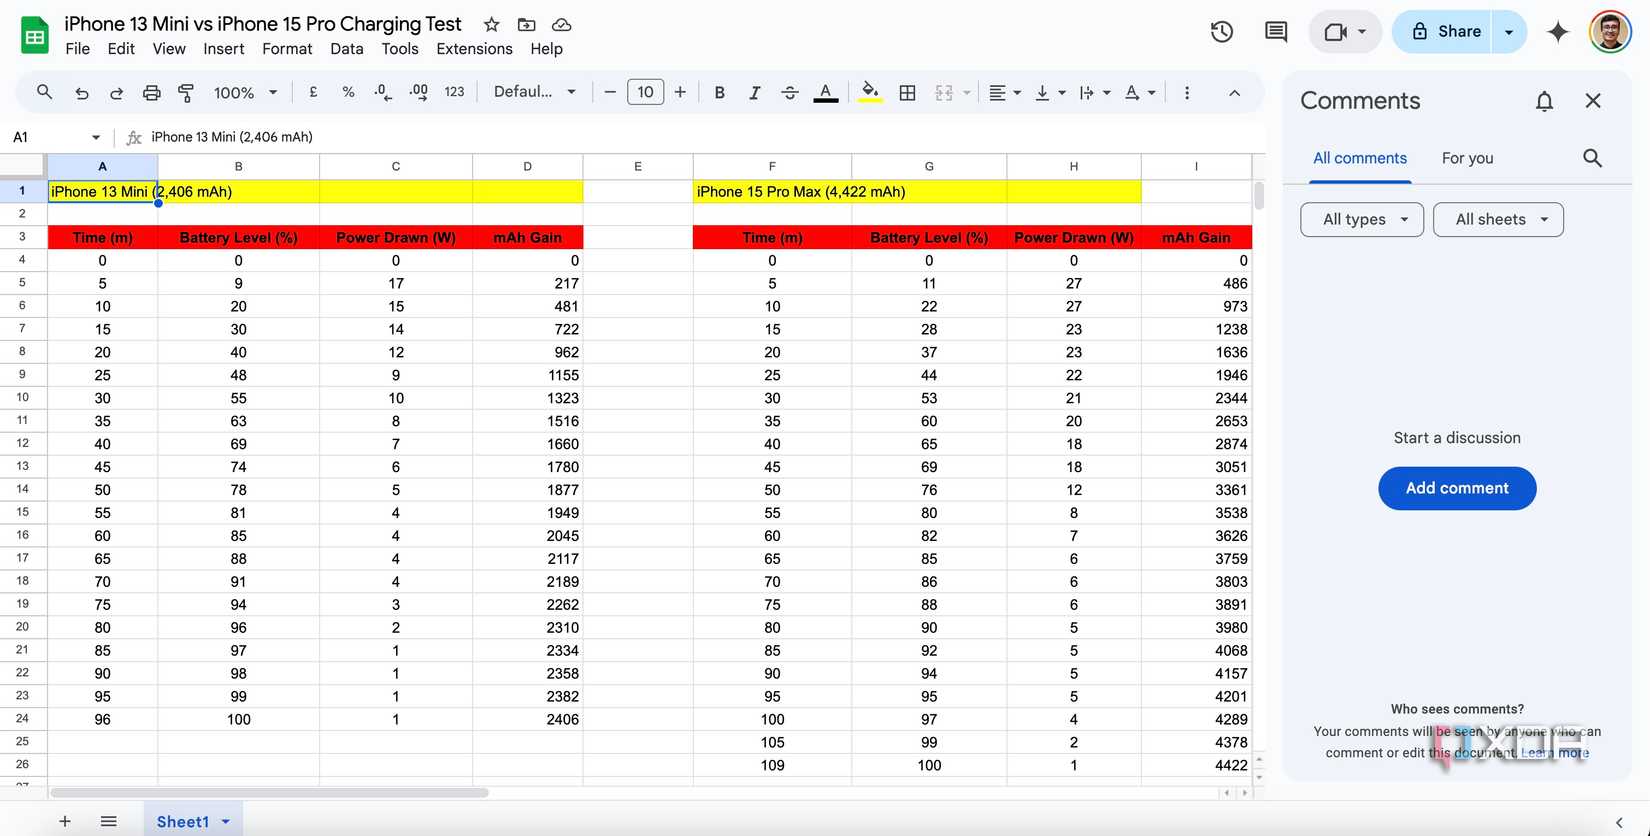Toggle strikethrough formatting
Viewport: 1650px width, 836px height.
(790, 92)
